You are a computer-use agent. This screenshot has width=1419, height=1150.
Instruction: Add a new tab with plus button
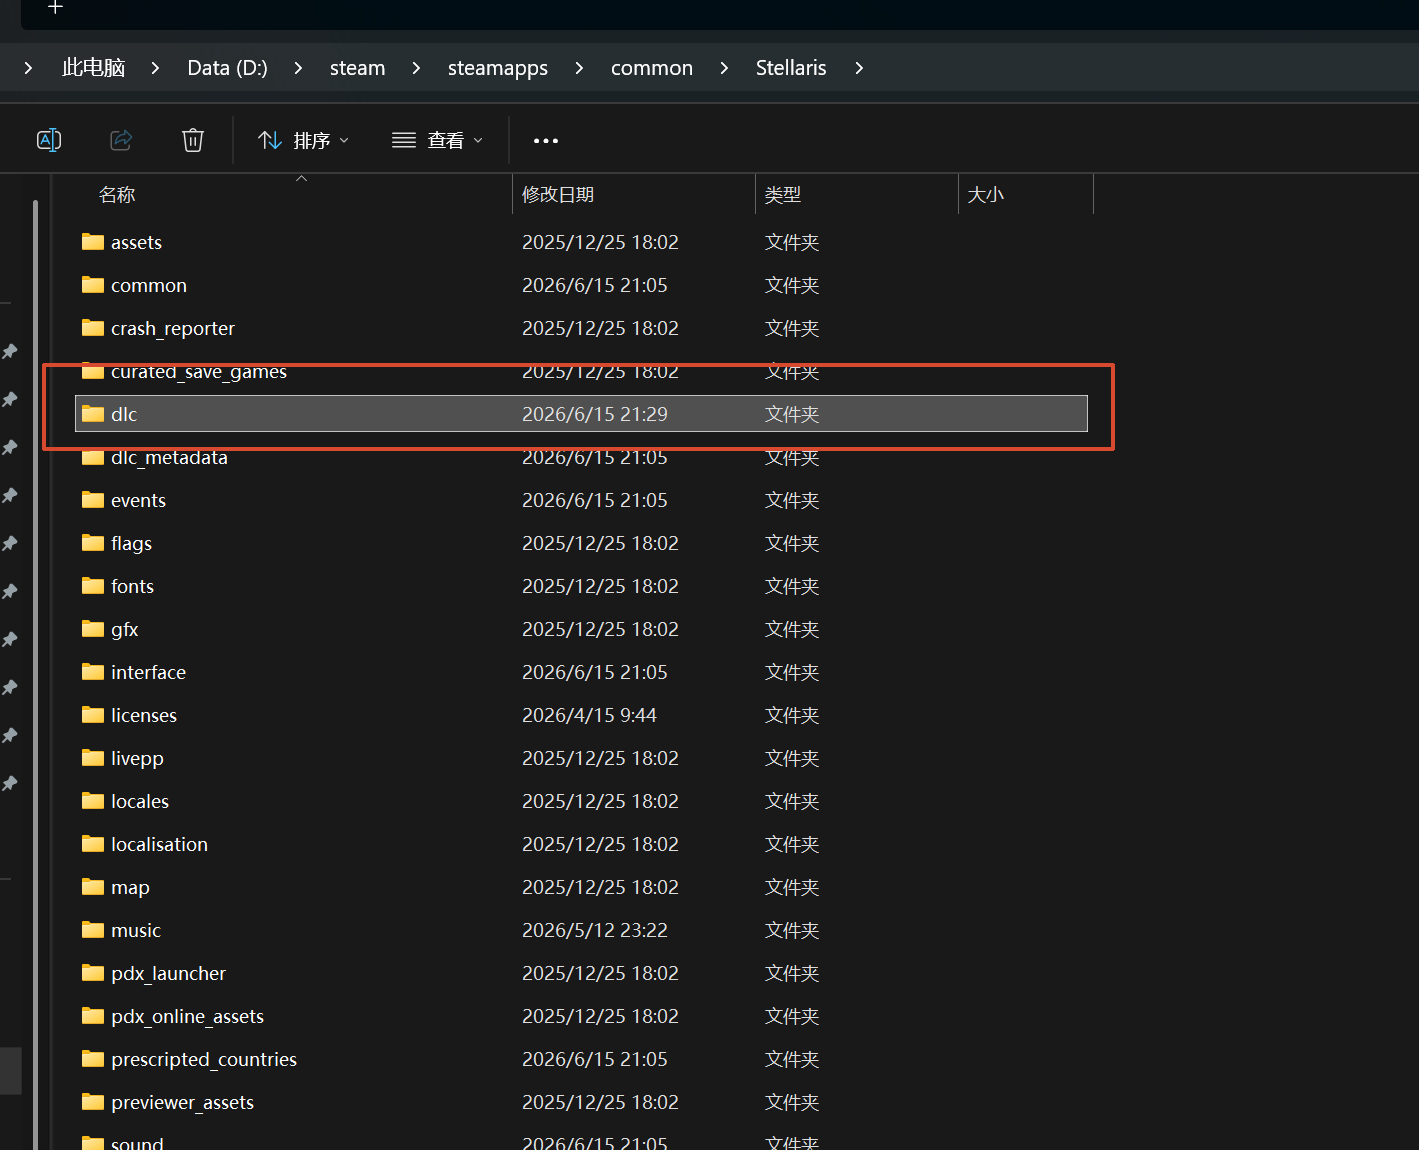[55, 7]
